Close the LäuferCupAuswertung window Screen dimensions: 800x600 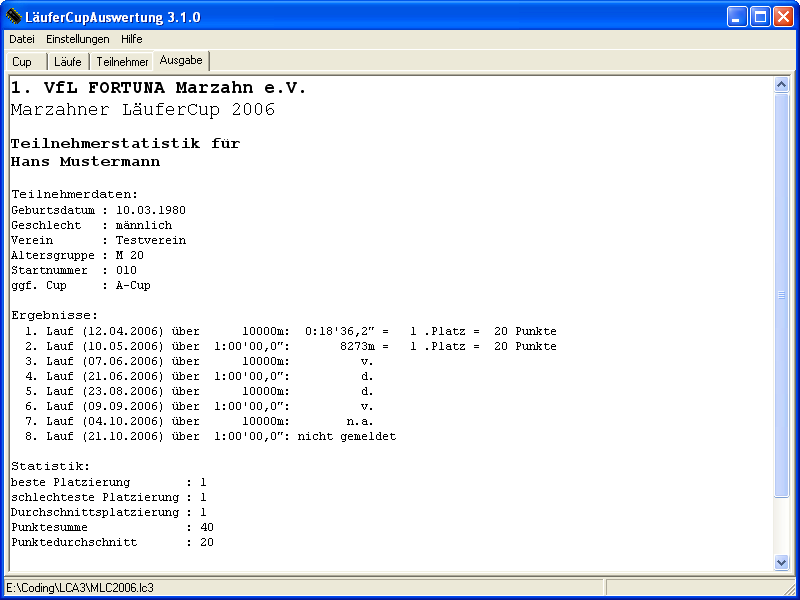click(783, 17)
